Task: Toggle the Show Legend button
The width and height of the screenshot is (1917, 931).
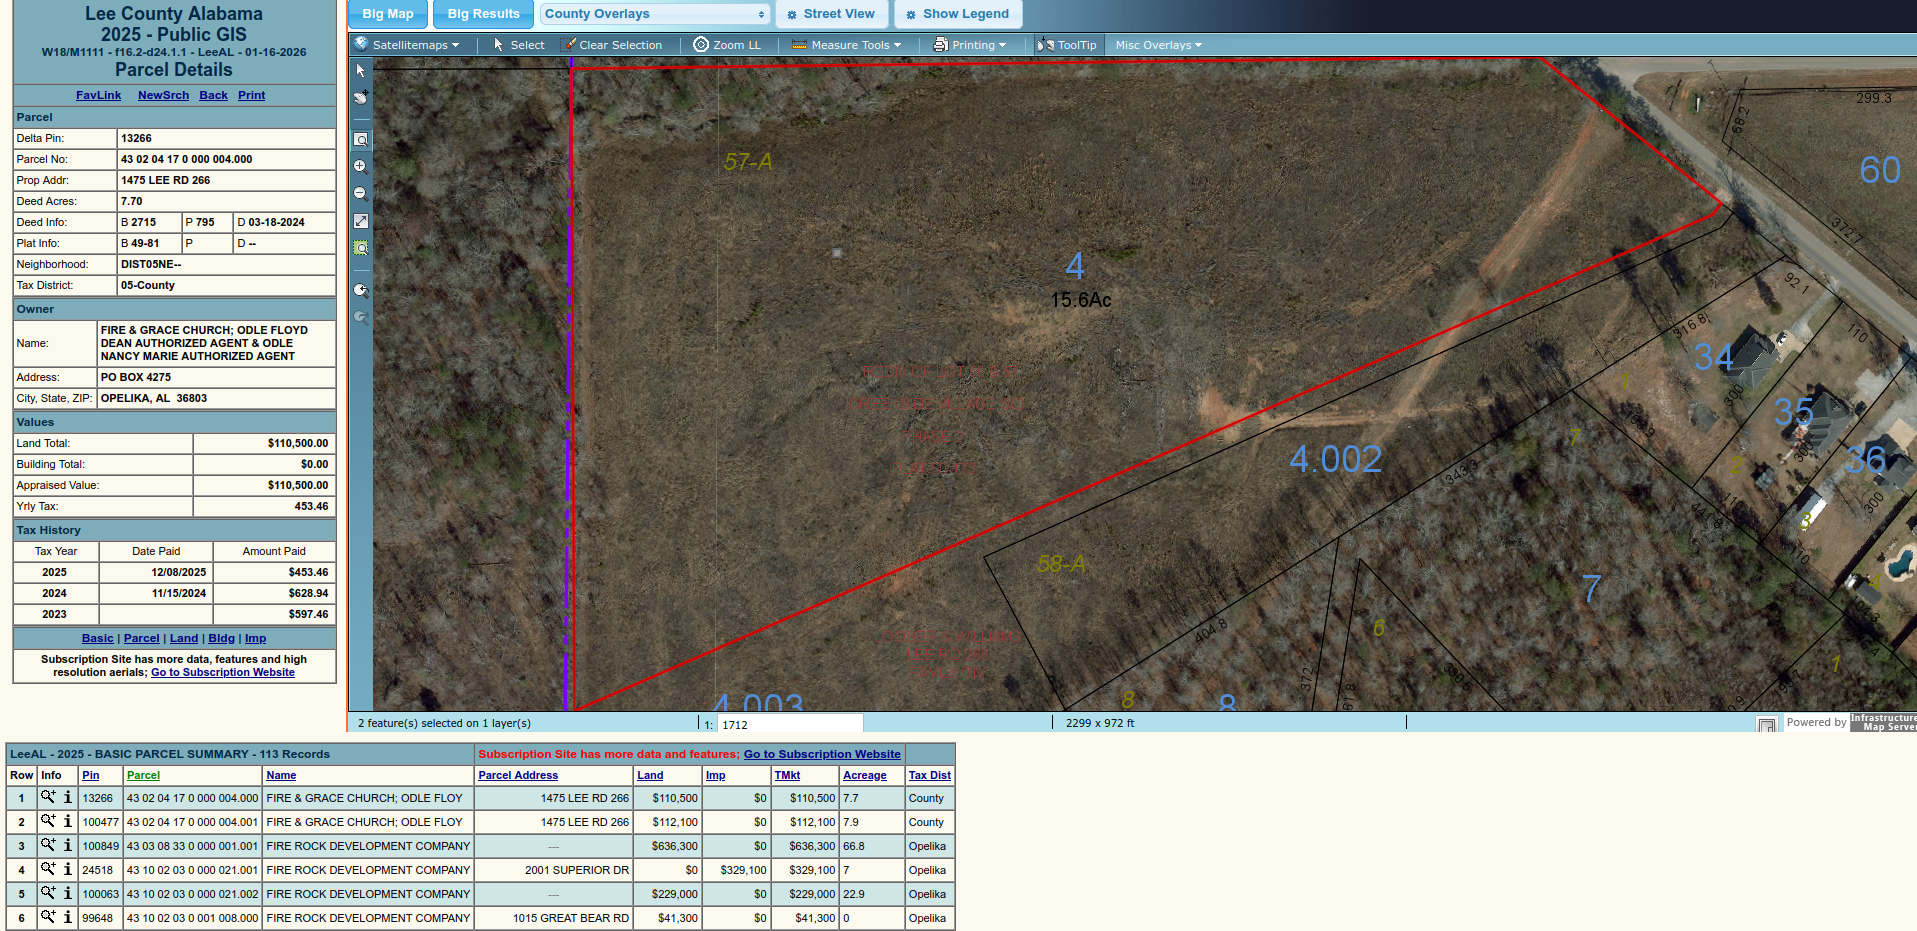Action: 957,14
